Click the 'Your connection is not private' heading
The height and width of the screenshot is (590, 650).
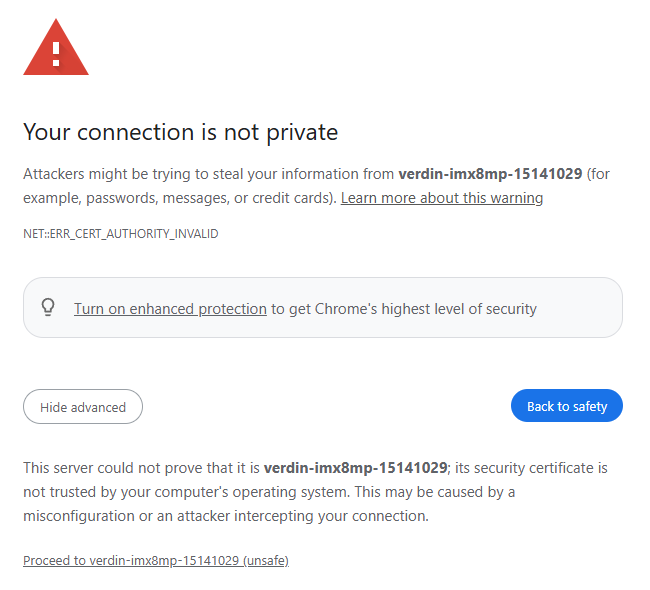[180, 132]
